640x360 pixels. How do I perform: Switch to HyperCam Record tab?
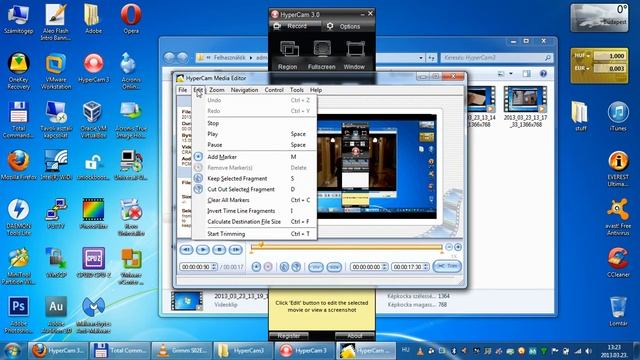pos(296,26)
